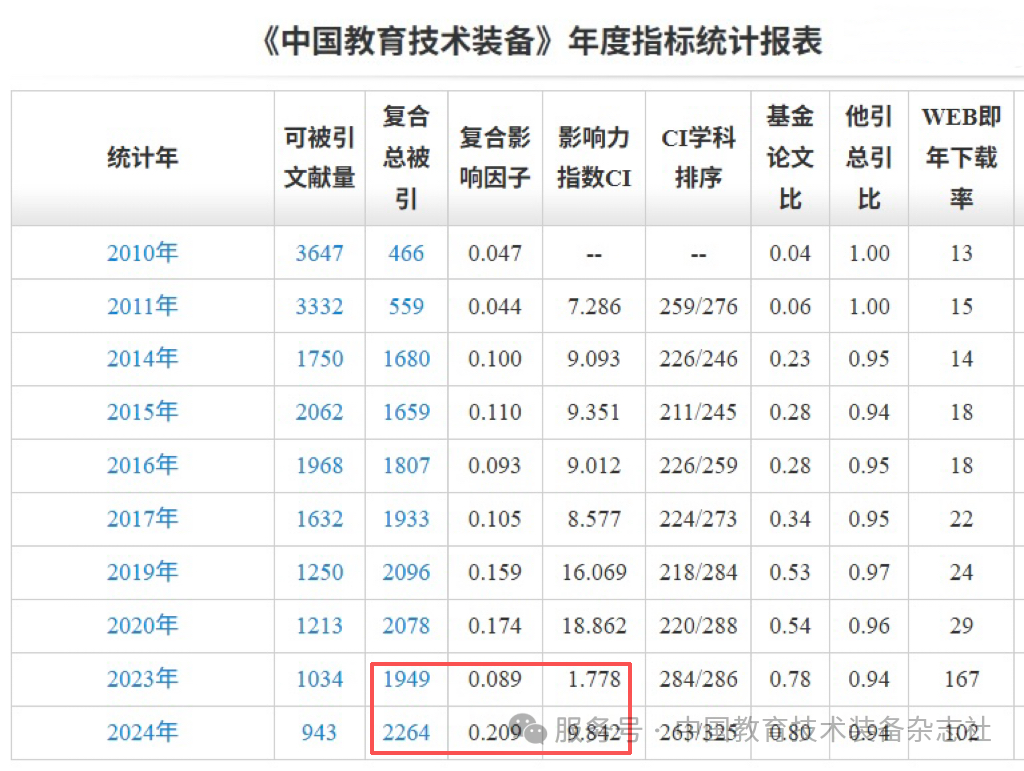Click the 2096 total citations link
This screenshot has width=1024, height=771.
click(x=406, y=573)
